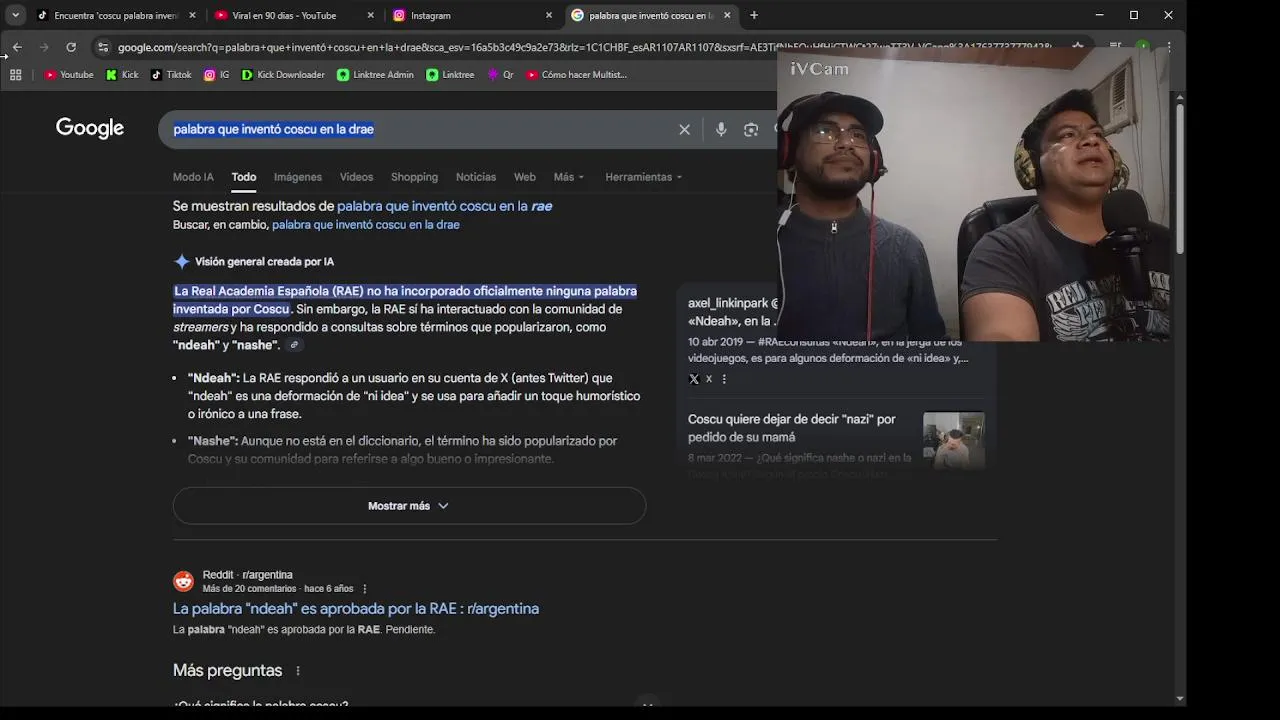Viewport: 1280px width, 720px height.
Task: Open the Linktree Admin bookmark
Action: tap(375, 75)
